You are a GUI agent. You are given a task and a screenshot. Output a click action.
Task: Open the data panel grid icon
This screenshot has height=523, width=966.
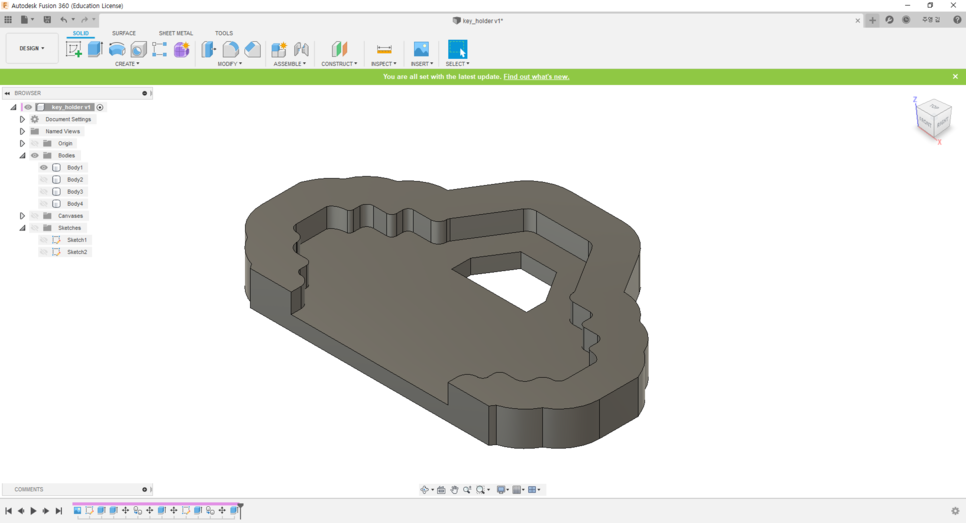(8, 20)
